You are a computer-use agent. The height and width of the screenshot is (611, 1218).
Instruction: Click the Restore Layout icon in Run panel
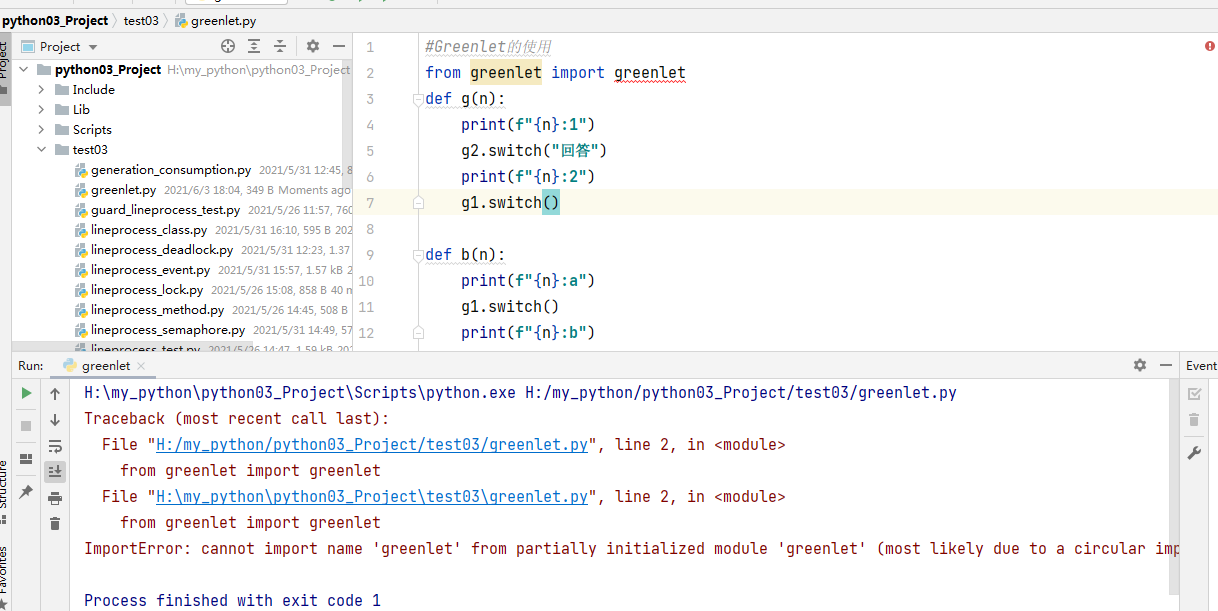27,459
